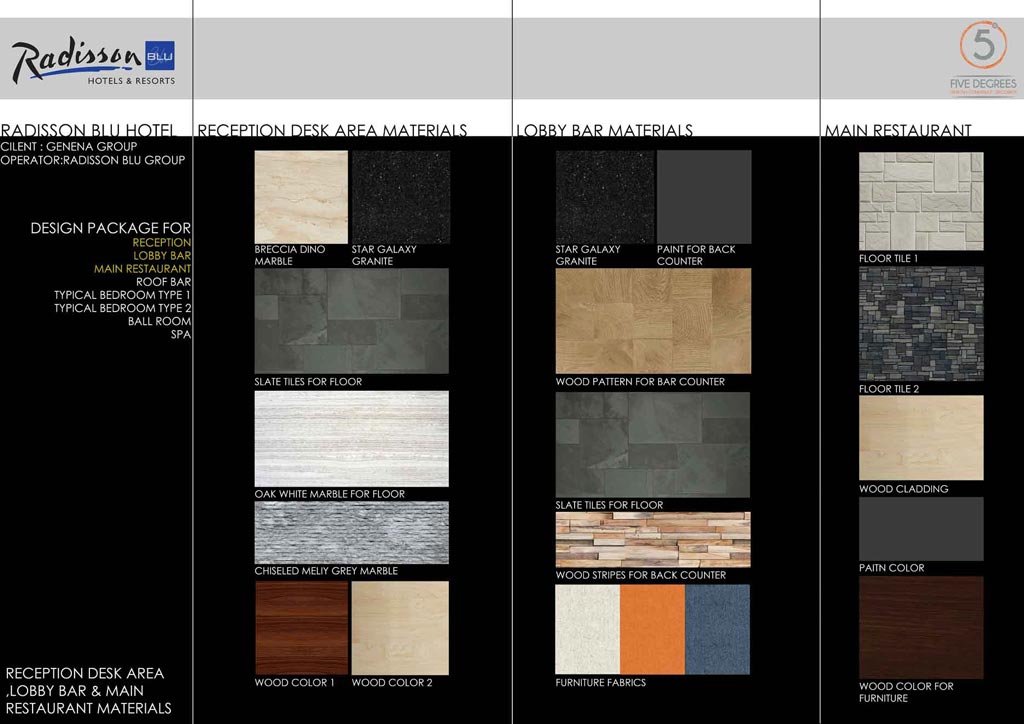Pick the blue furniture fabric swatch
Viewport: 1024px width, 724px height.
pos(717,629)
